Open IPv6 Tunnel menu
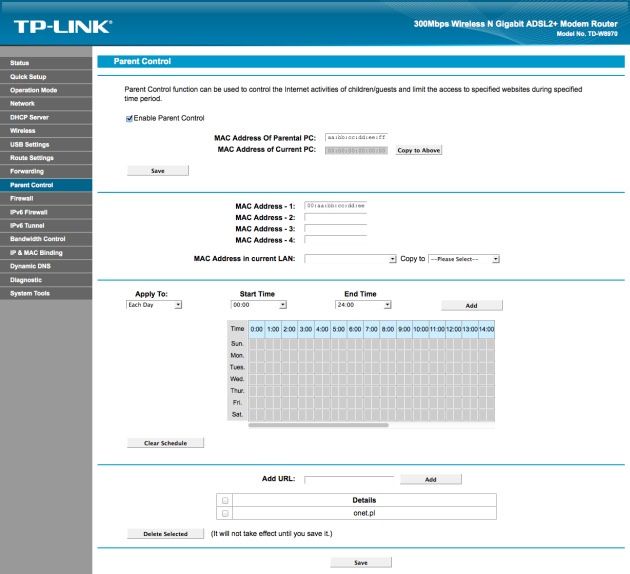 click(46, 226)
